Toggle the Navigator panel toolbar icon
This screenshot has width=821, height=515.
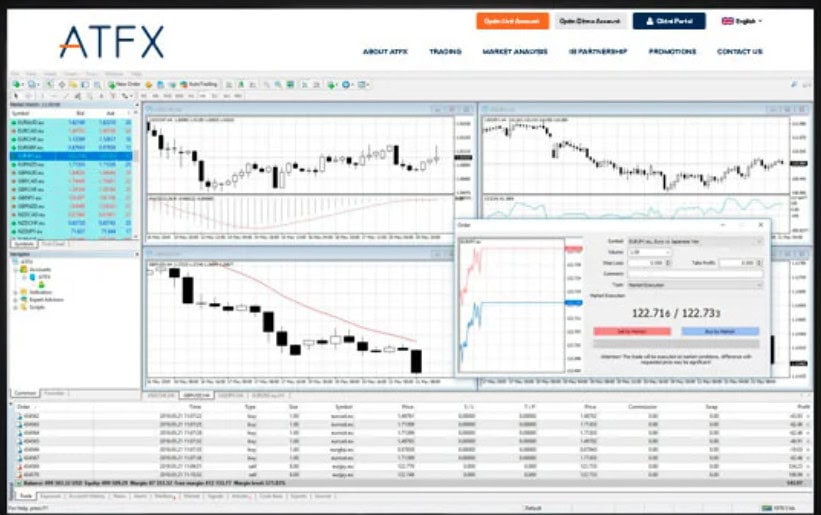[x=73, y=84]
